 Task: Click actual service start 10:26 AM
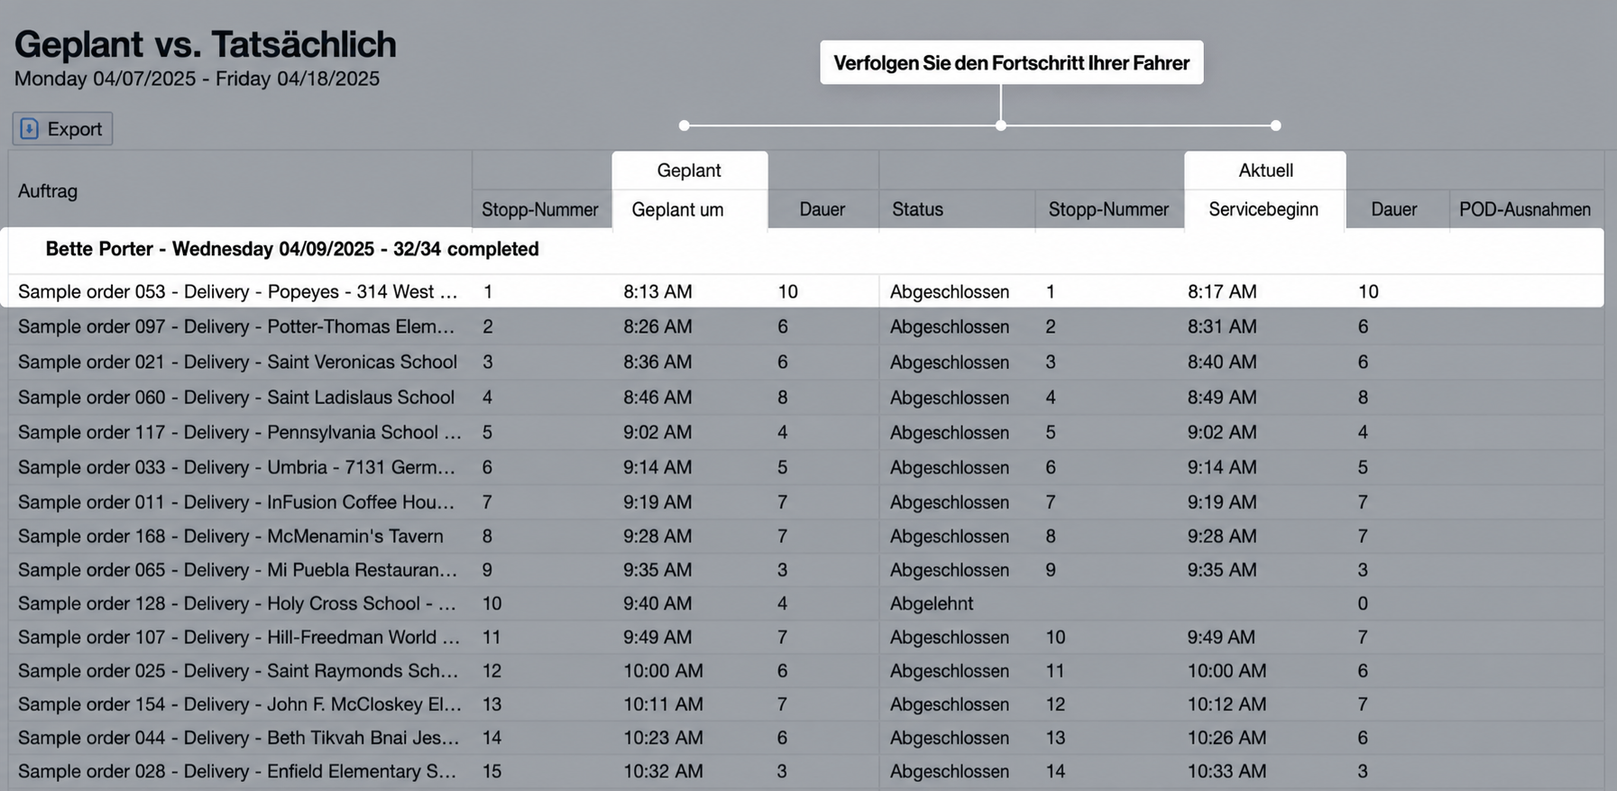click(1227, 737)
